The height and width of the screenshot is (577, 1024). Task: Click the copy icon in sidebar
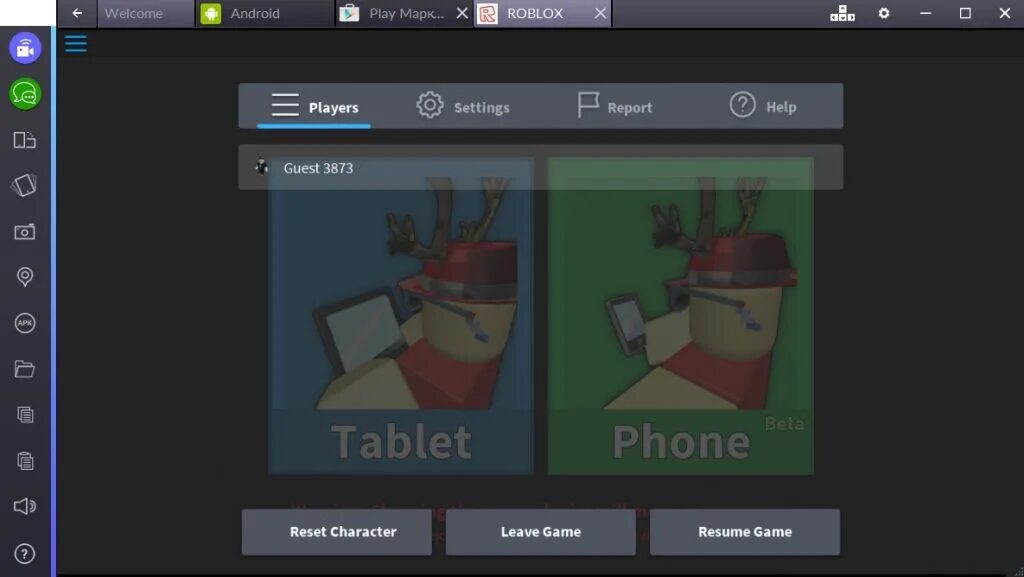point(25,415)
